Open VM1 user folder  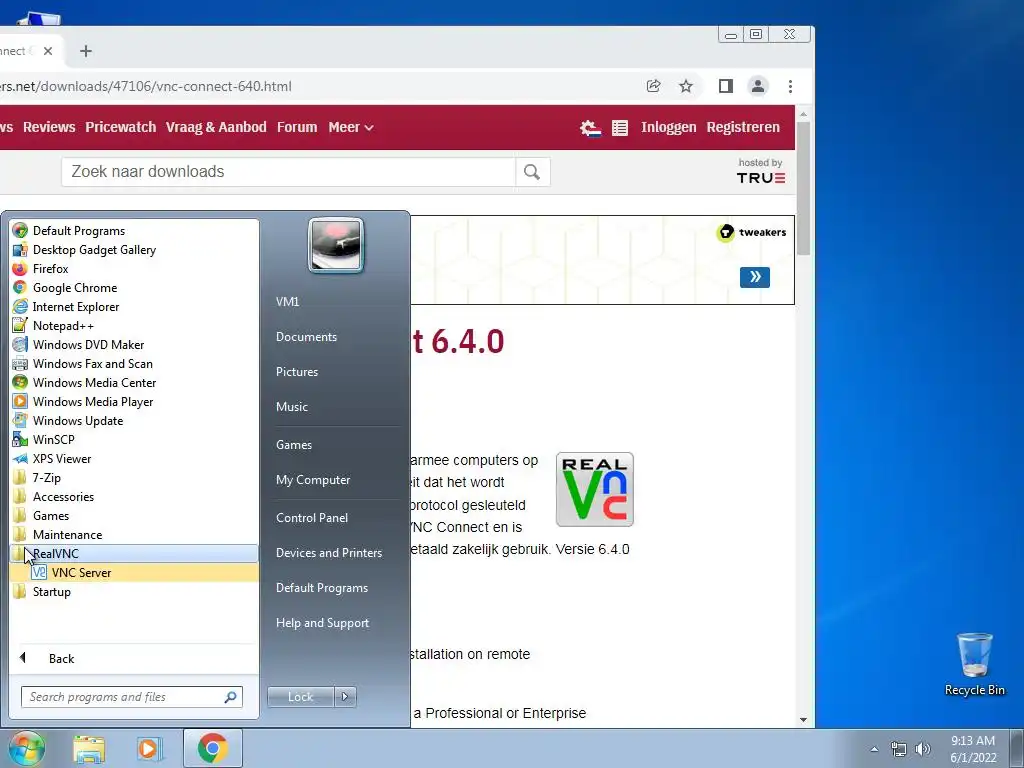click(x=287, y=302)
